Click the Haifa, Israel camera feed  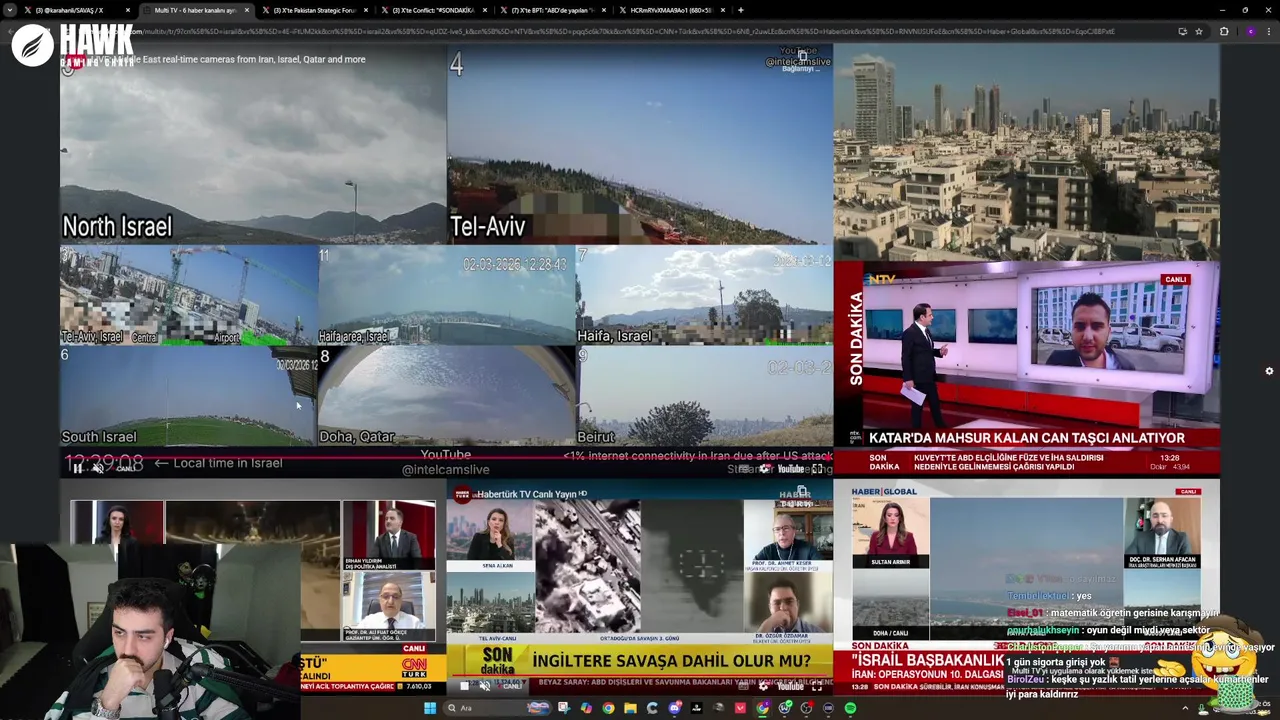click(x=704, y=296)
